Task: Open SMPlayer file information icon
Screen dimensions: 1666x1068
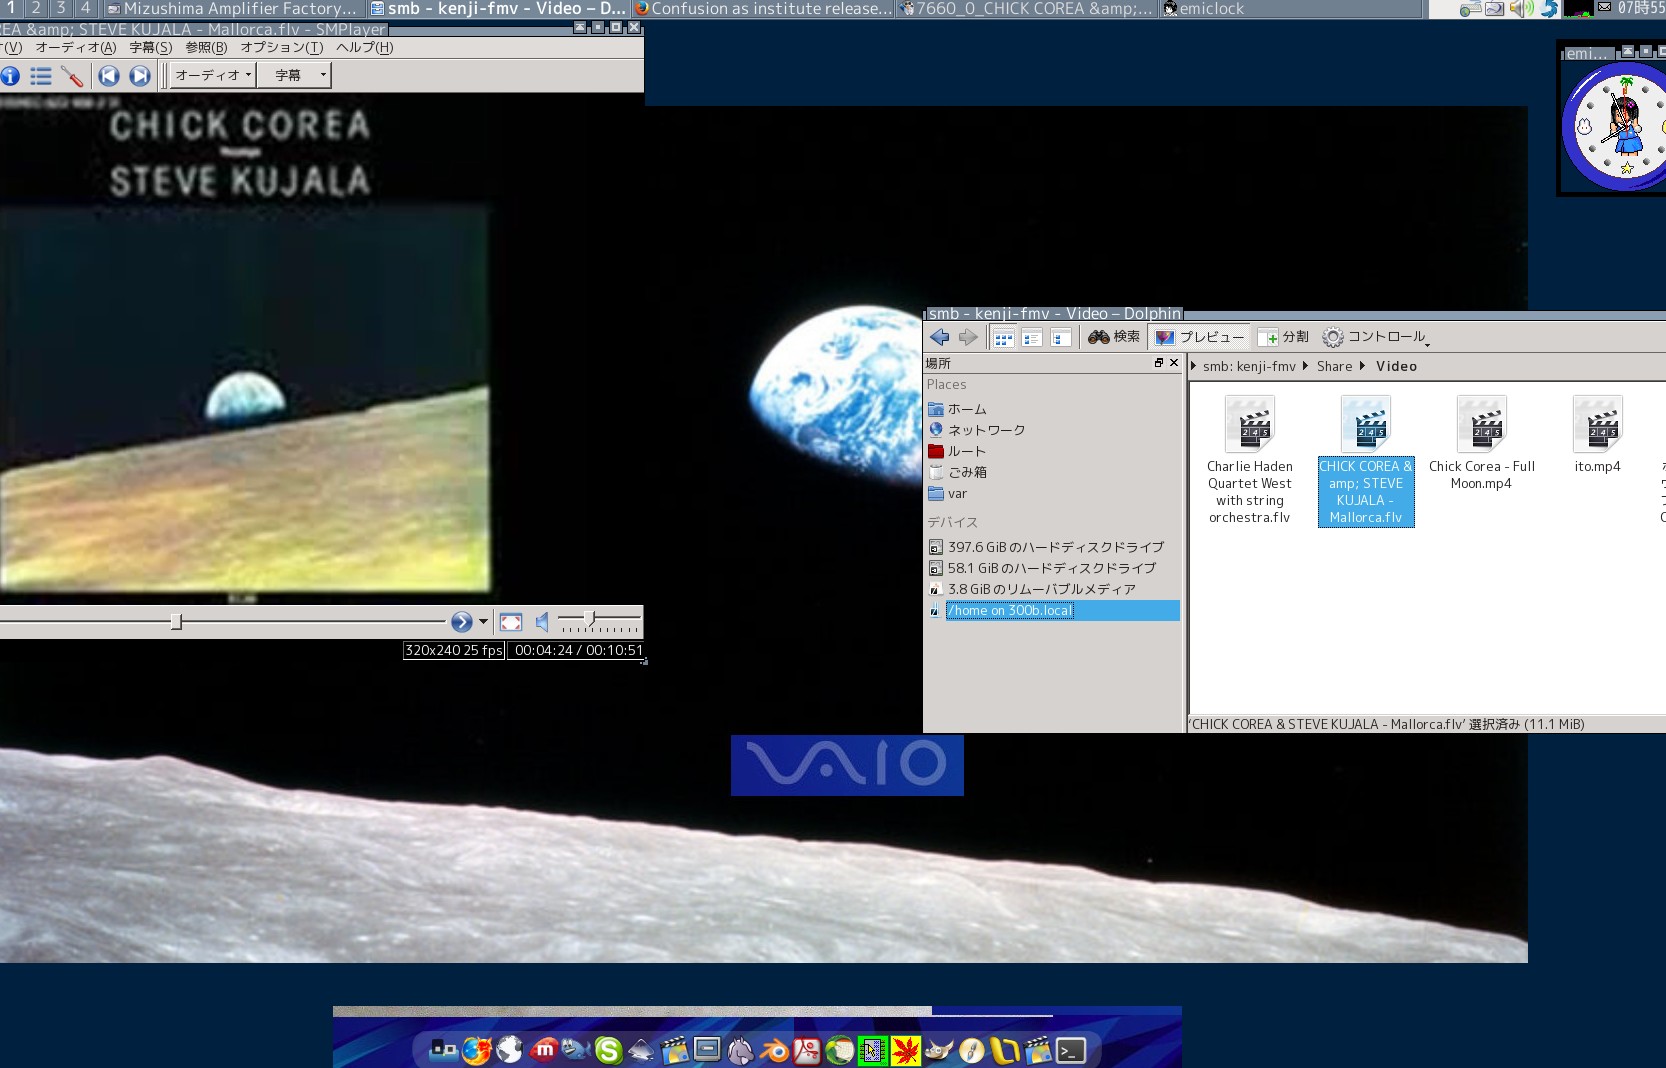Action: pos(11,76)
